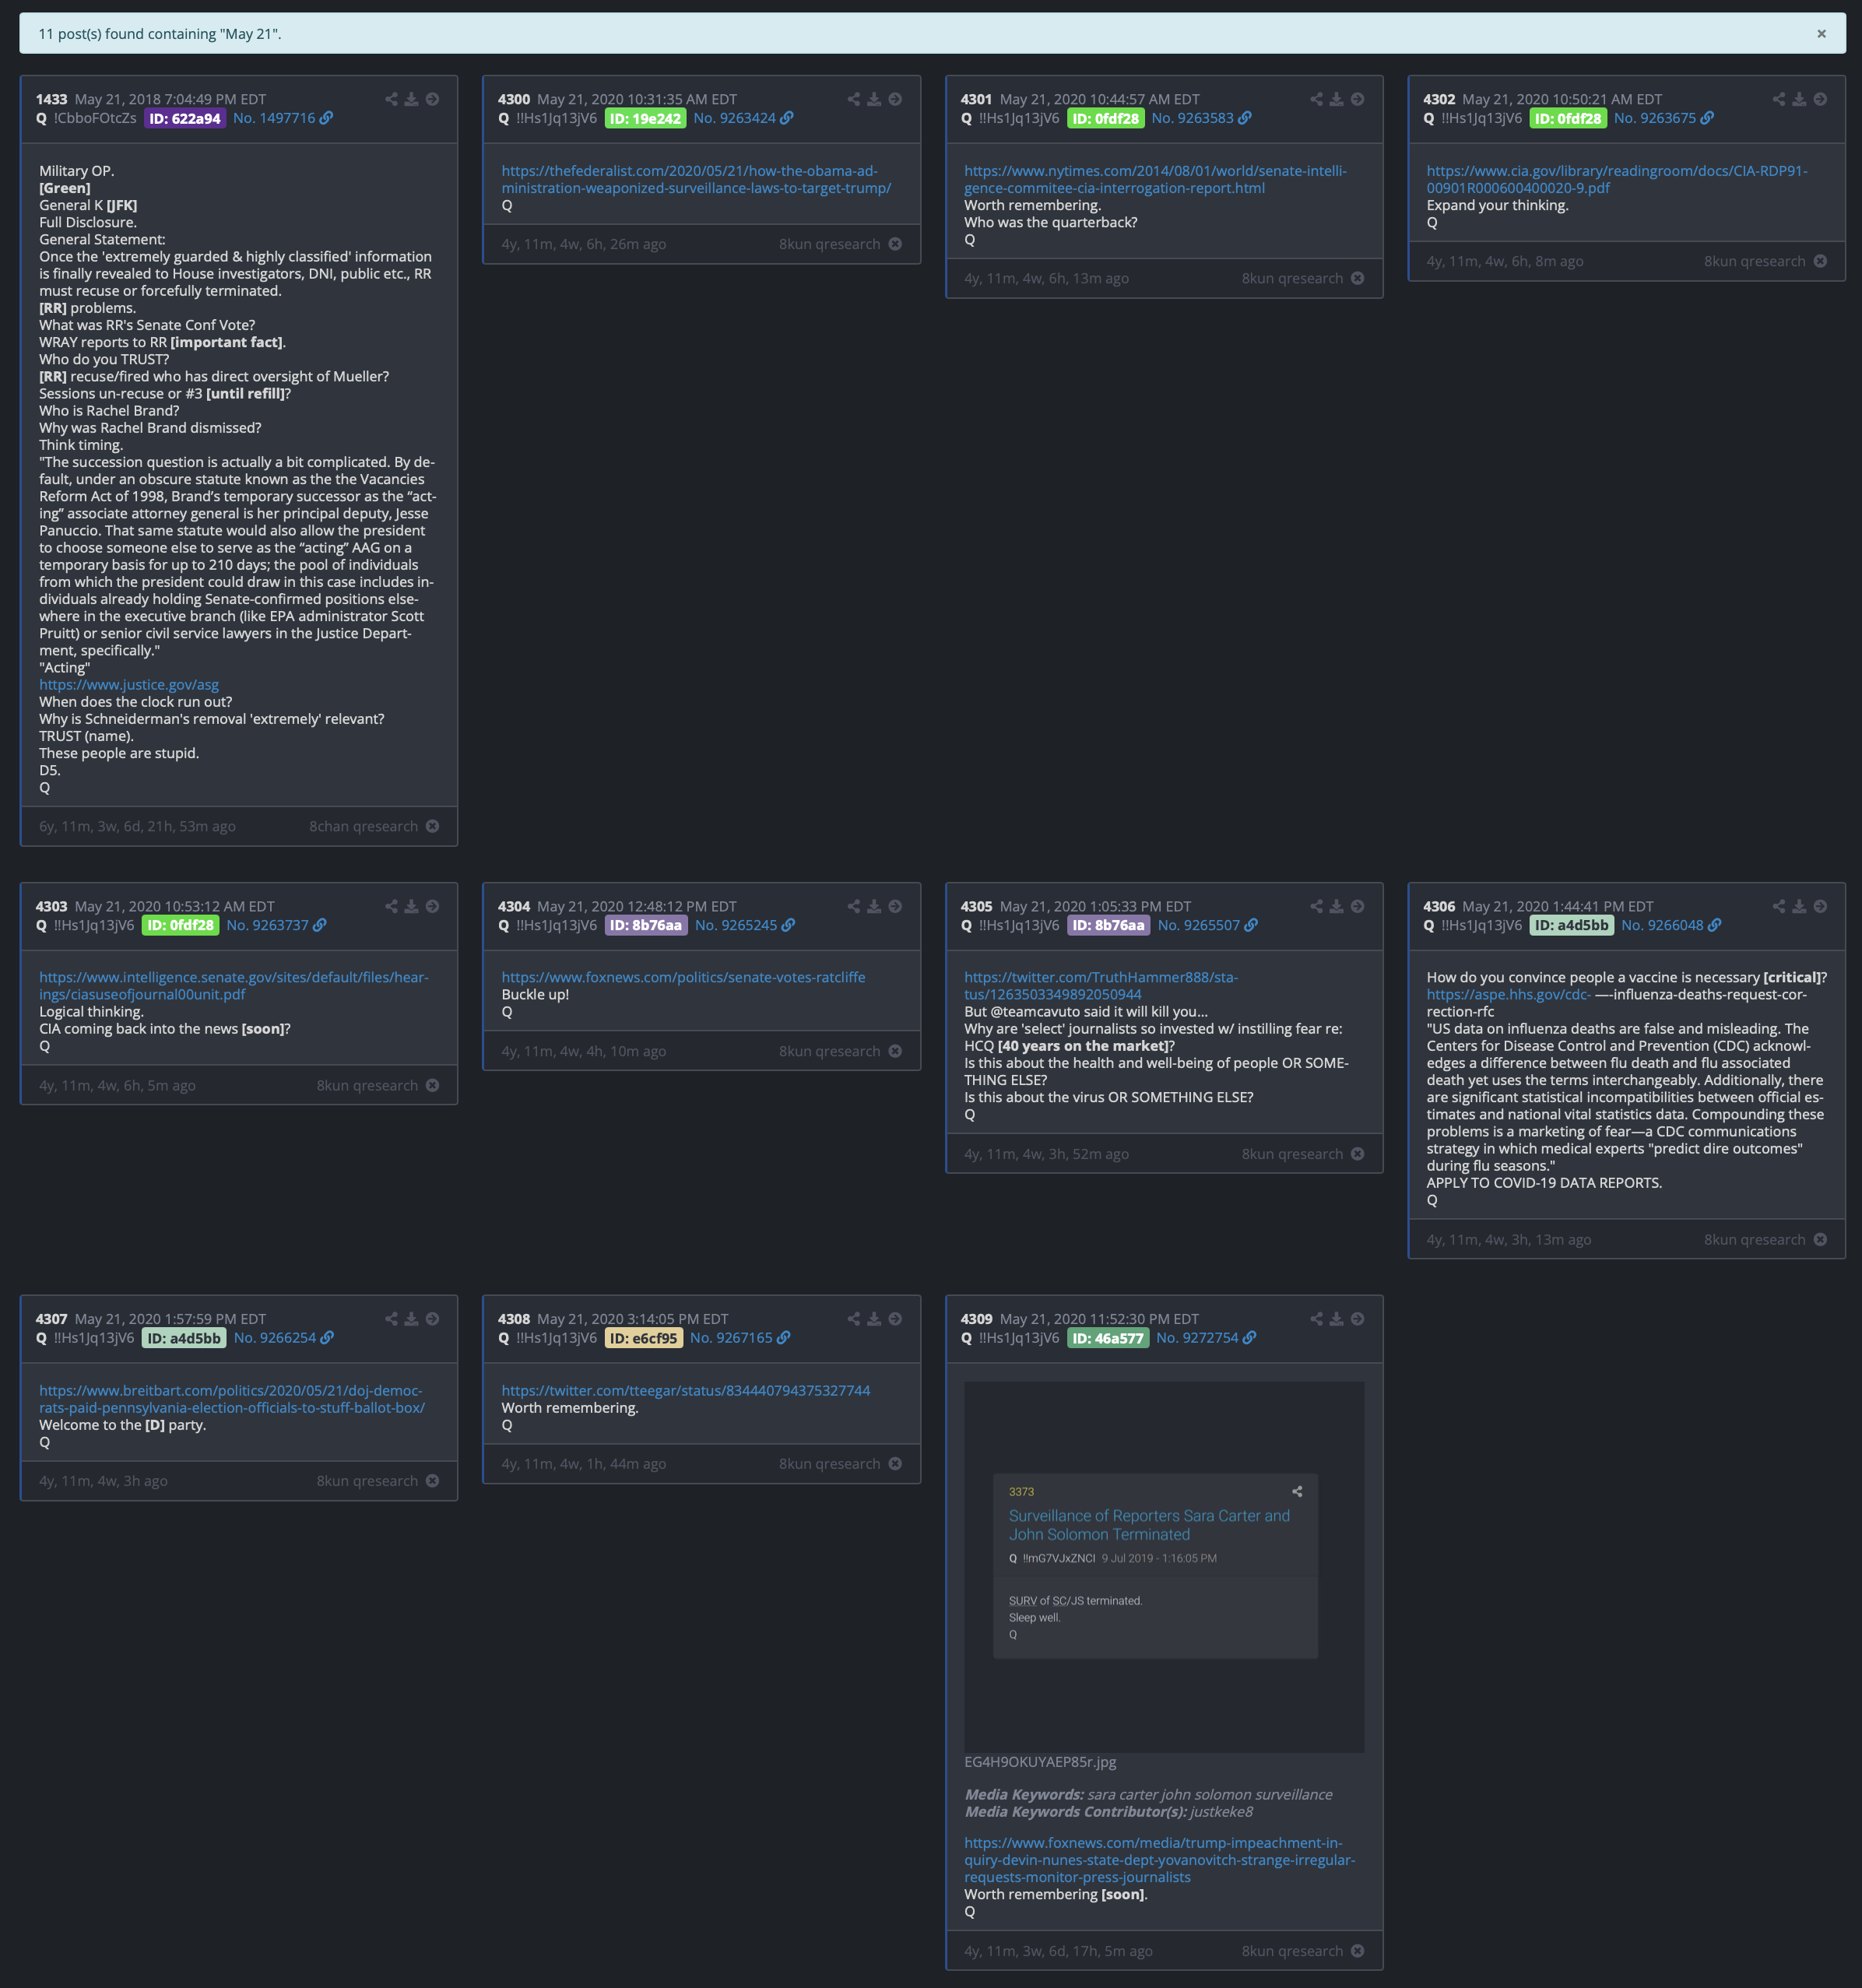Open the TruthHammer888 twitter link
1862x1988 pixels.
1101,986
